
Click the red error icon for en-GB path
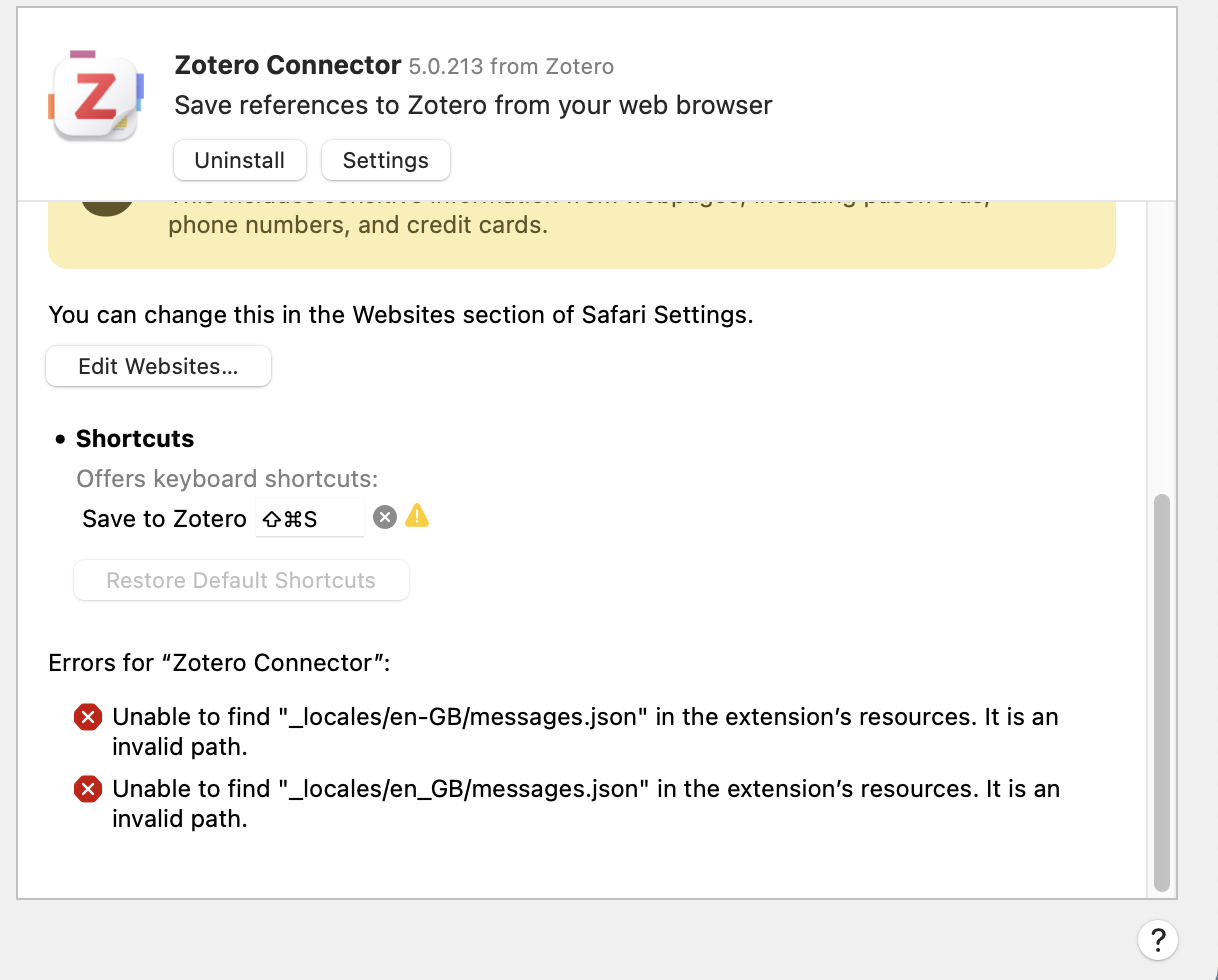(x=88, y=717)
